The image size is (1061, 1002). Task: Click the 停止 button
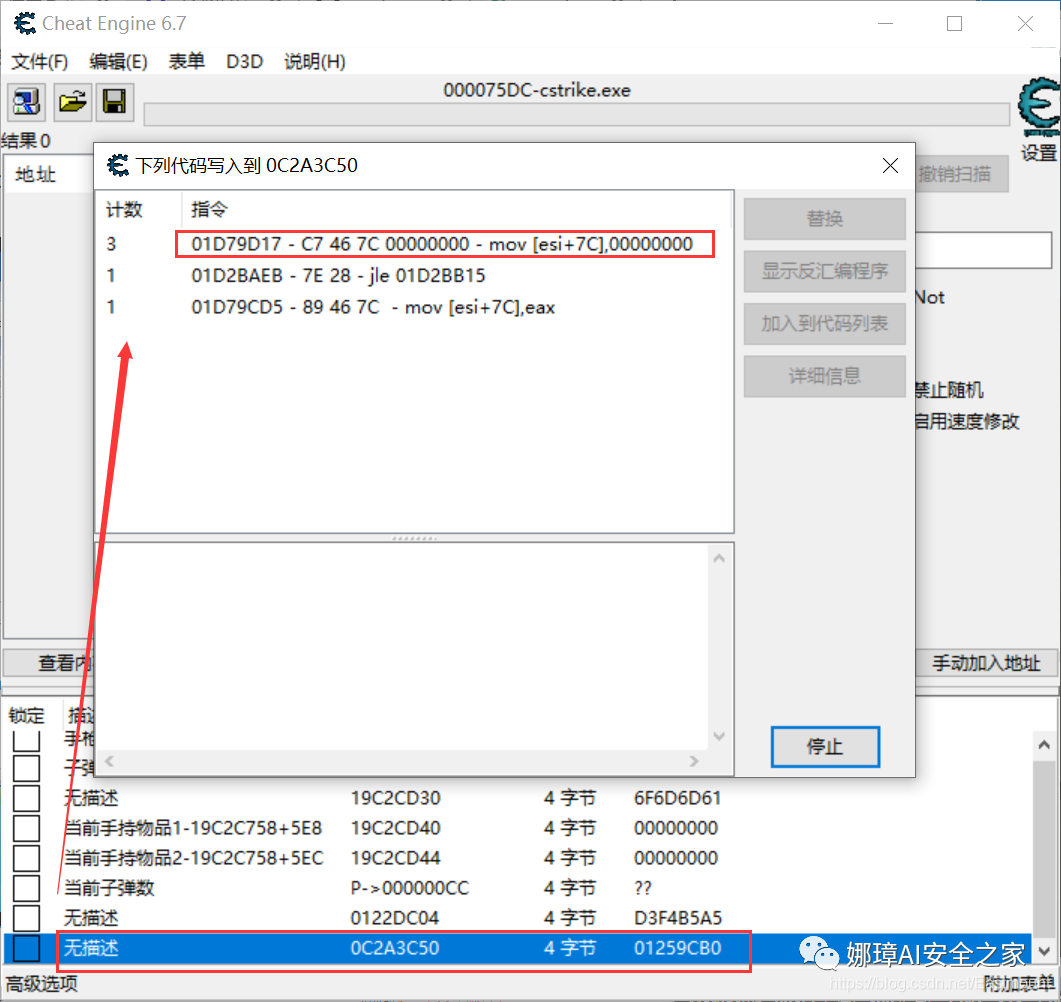825,747
